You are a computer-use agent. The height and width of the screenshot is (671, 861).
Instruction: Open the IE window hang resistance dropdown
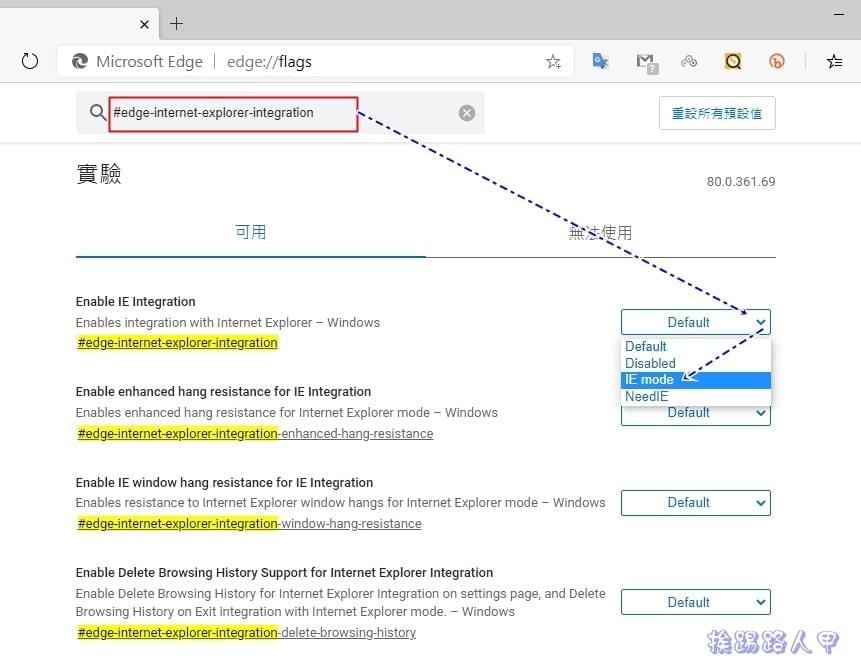(696, 502)
